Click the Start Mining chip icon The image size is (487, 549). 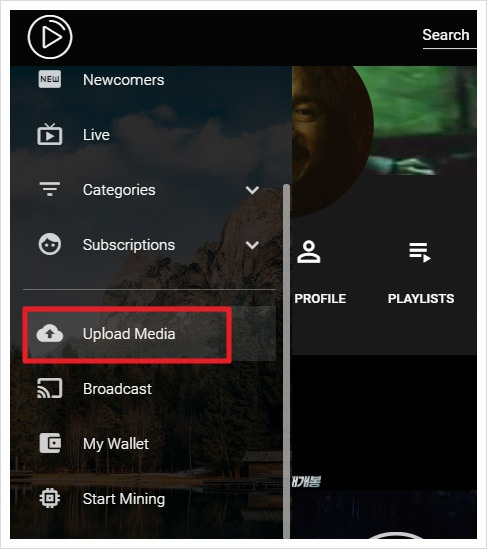click(x=50, y=498)
